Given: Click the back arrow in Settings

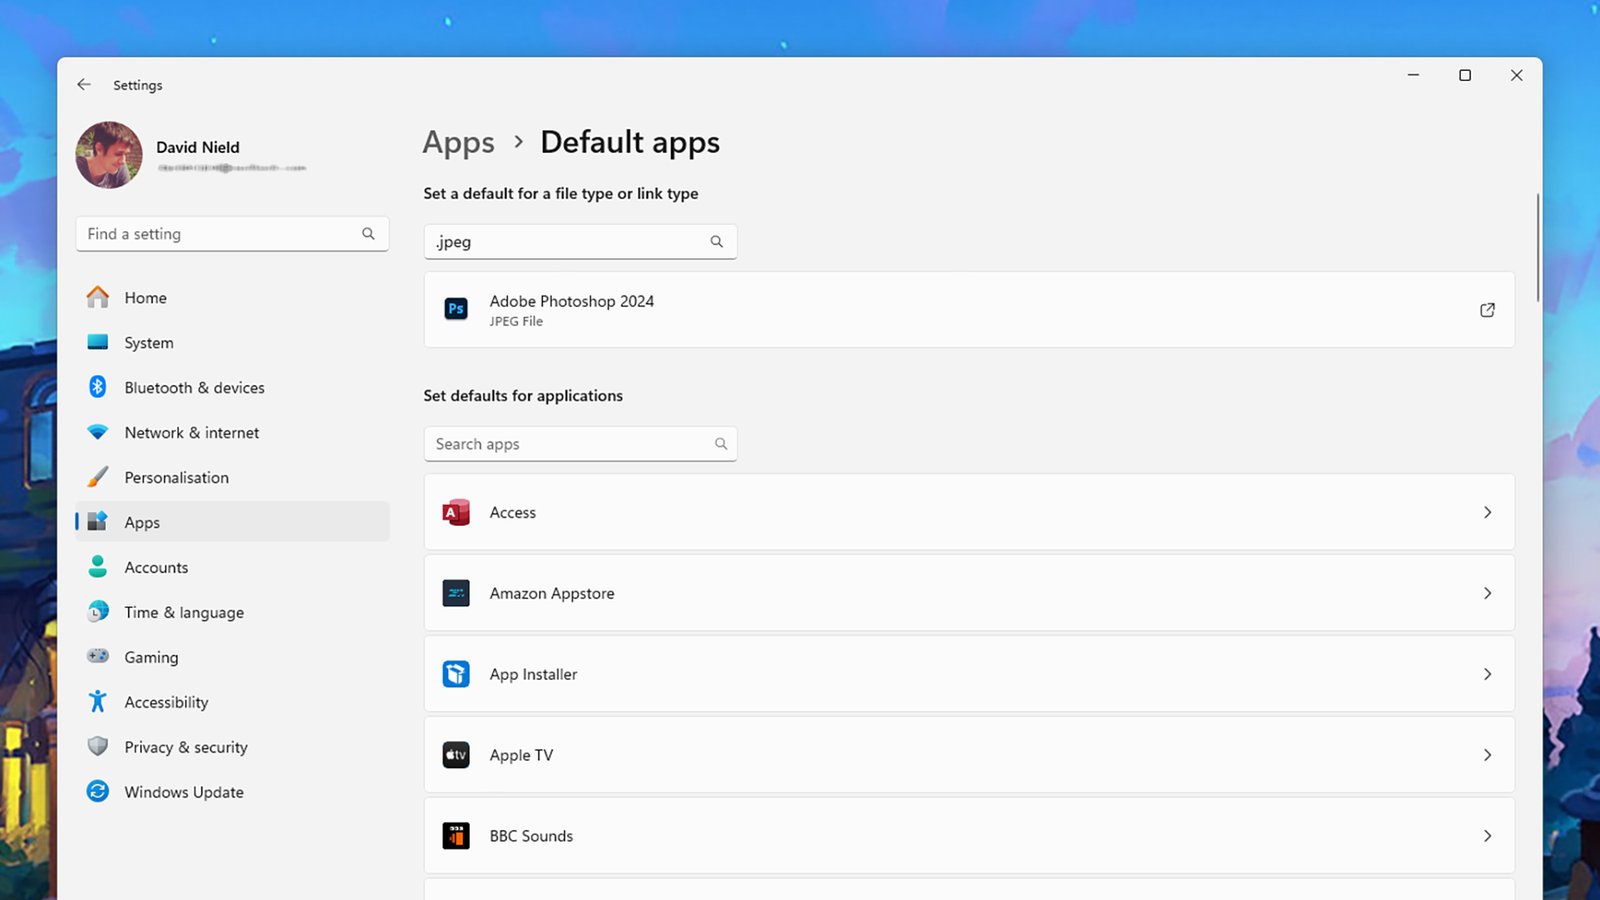Looking at the screenshot, I should tap(84, 85).
